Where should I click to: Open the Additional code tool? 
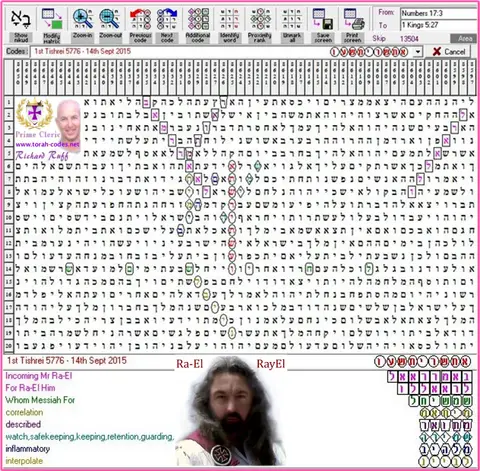click(x=198, y=19)
